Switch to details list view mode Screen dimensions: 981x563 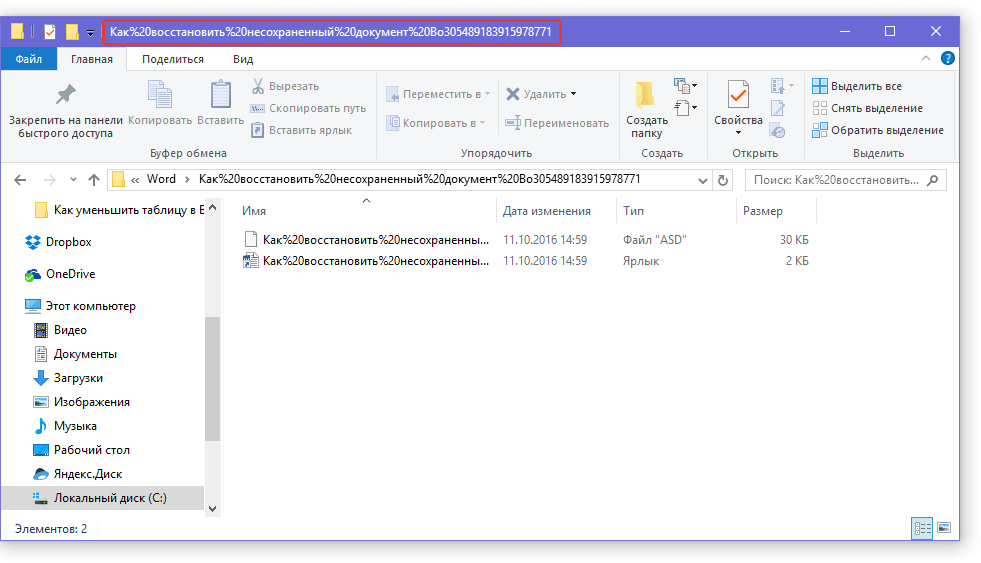[x=921, y=527]
